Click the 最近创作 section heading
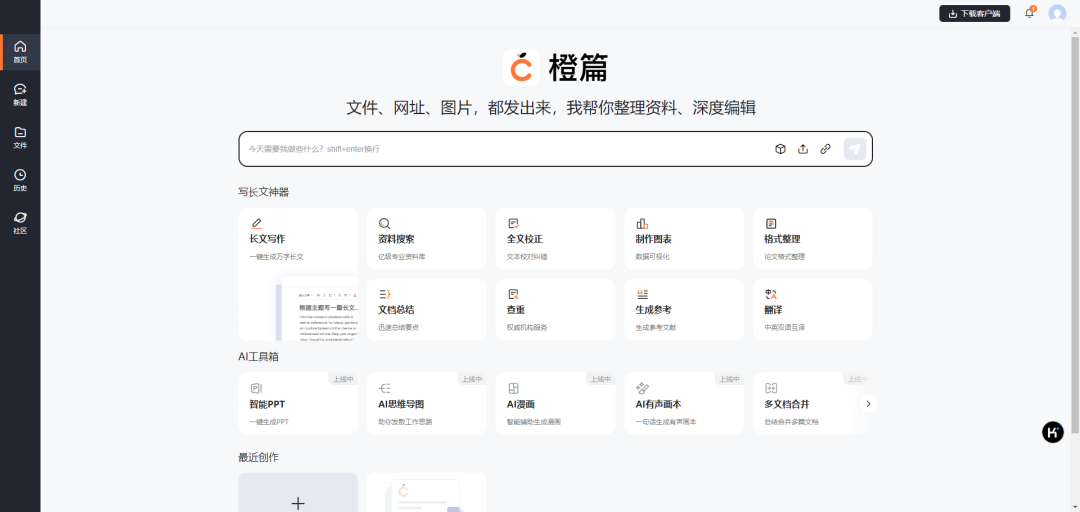 tap(258, 458)
